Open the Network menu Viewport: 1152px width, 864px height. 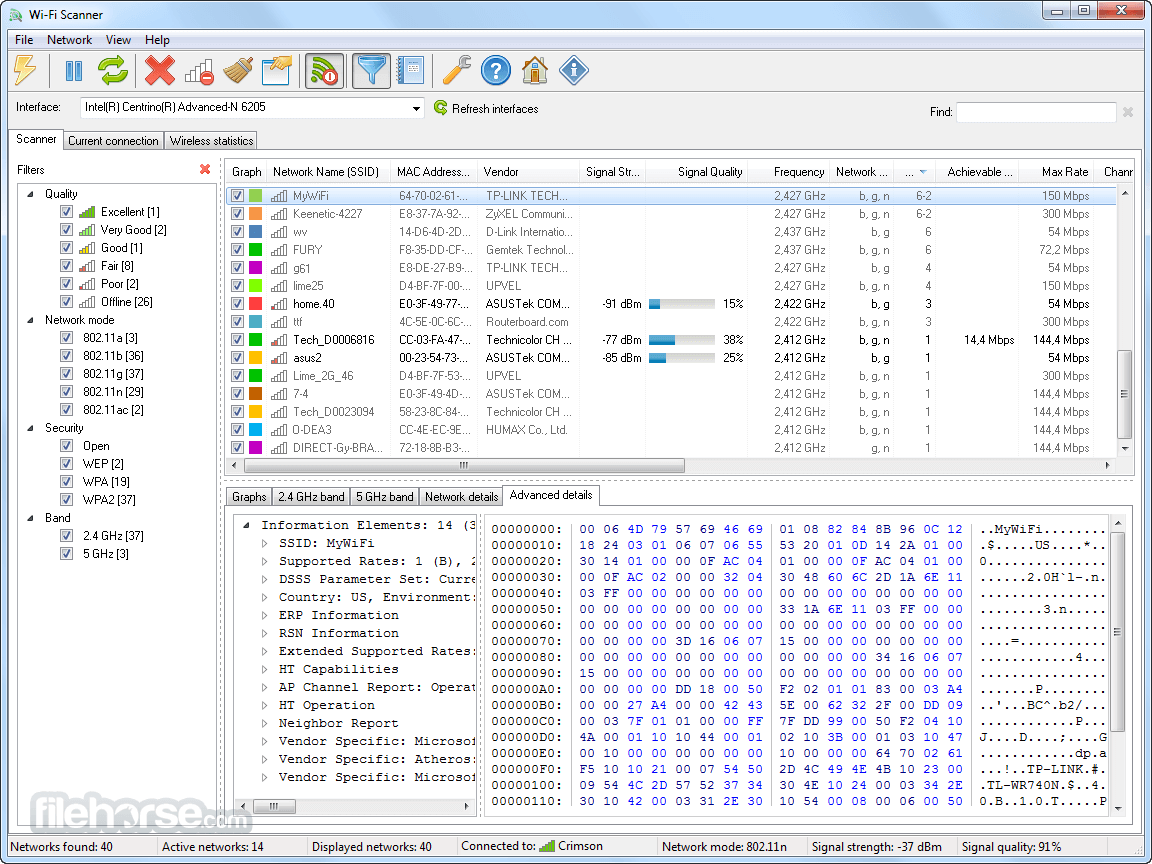tap(70, 40)
